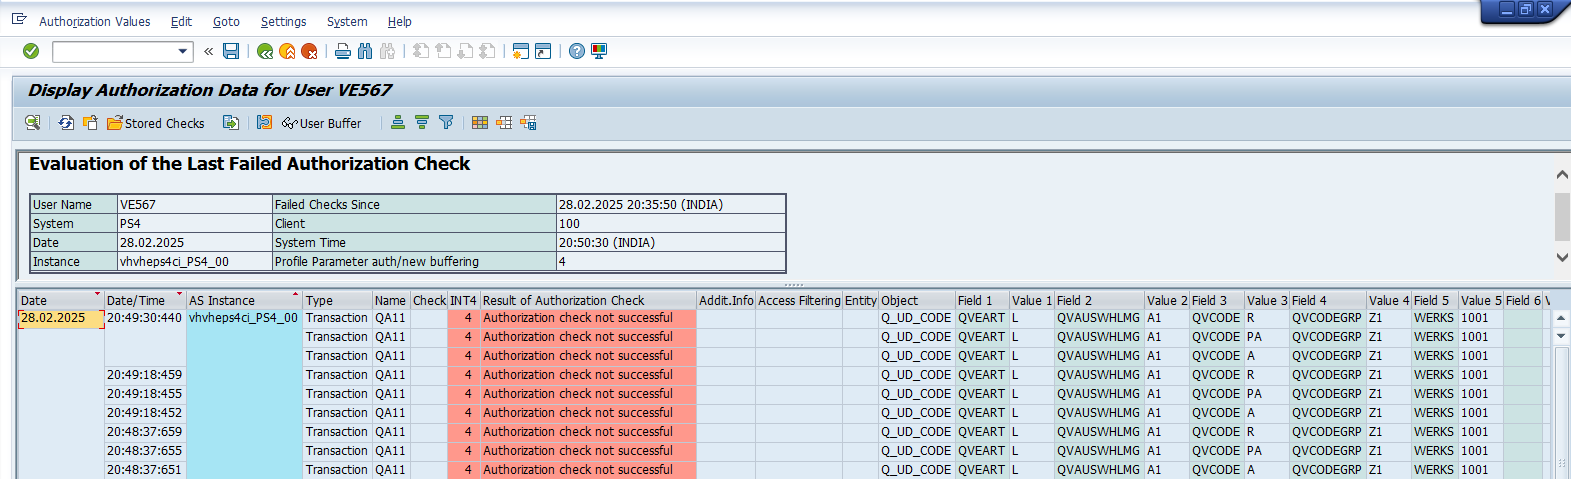The width and height of the screenshot is (1571, 479).
Task: Click the Set Filter funnel icon
Action: click(446, 123)
